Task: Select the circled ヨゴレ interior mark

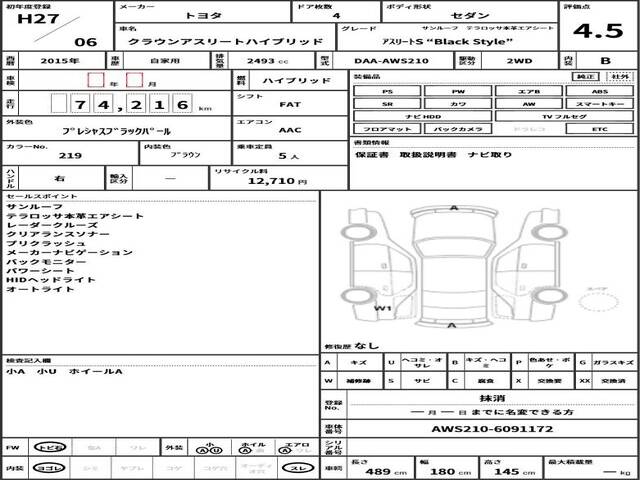Action: (x=50, y=468)
